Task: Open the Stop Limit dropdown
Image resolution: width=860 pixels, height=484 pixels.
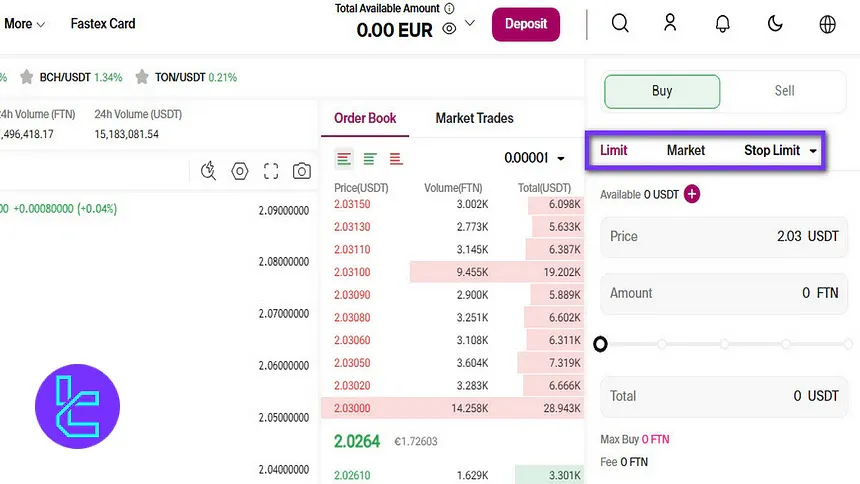Action: point(780,150)
